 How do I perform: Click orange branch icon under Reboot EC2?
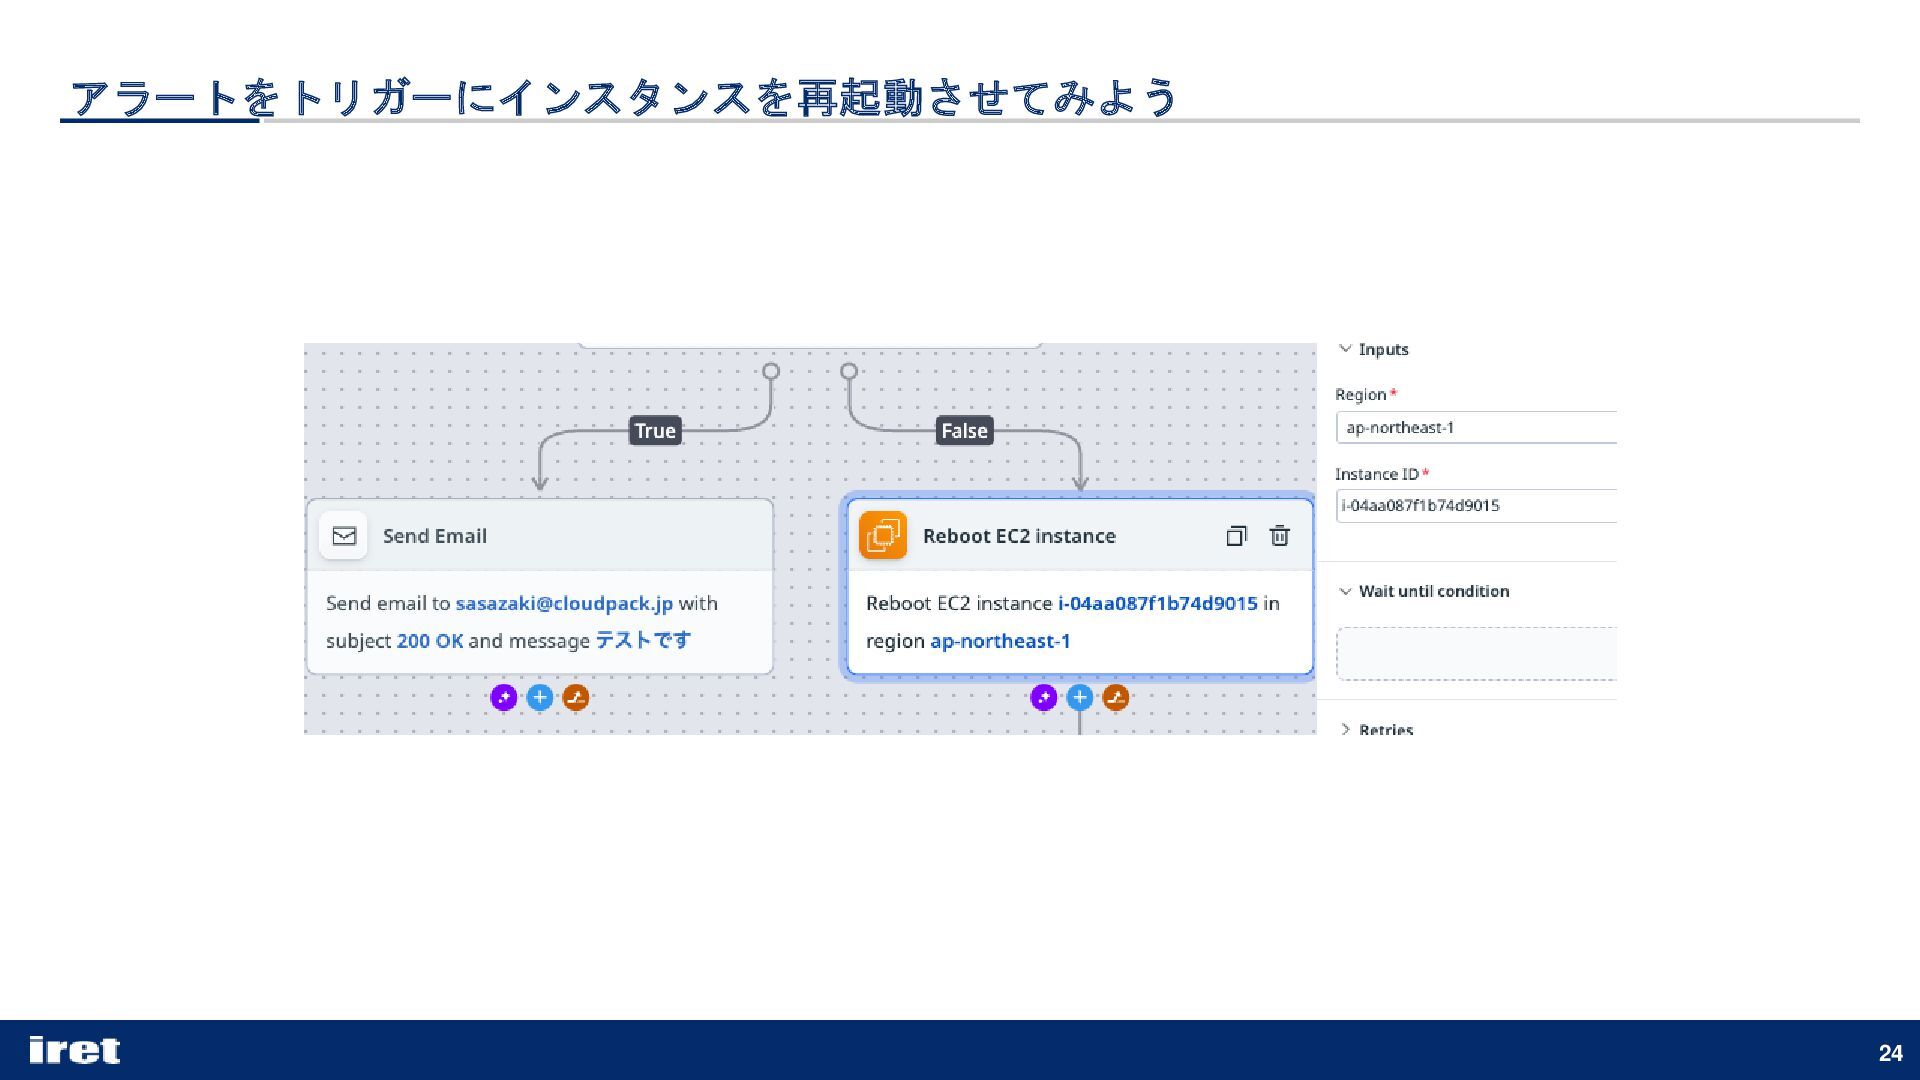(1116, 697)
